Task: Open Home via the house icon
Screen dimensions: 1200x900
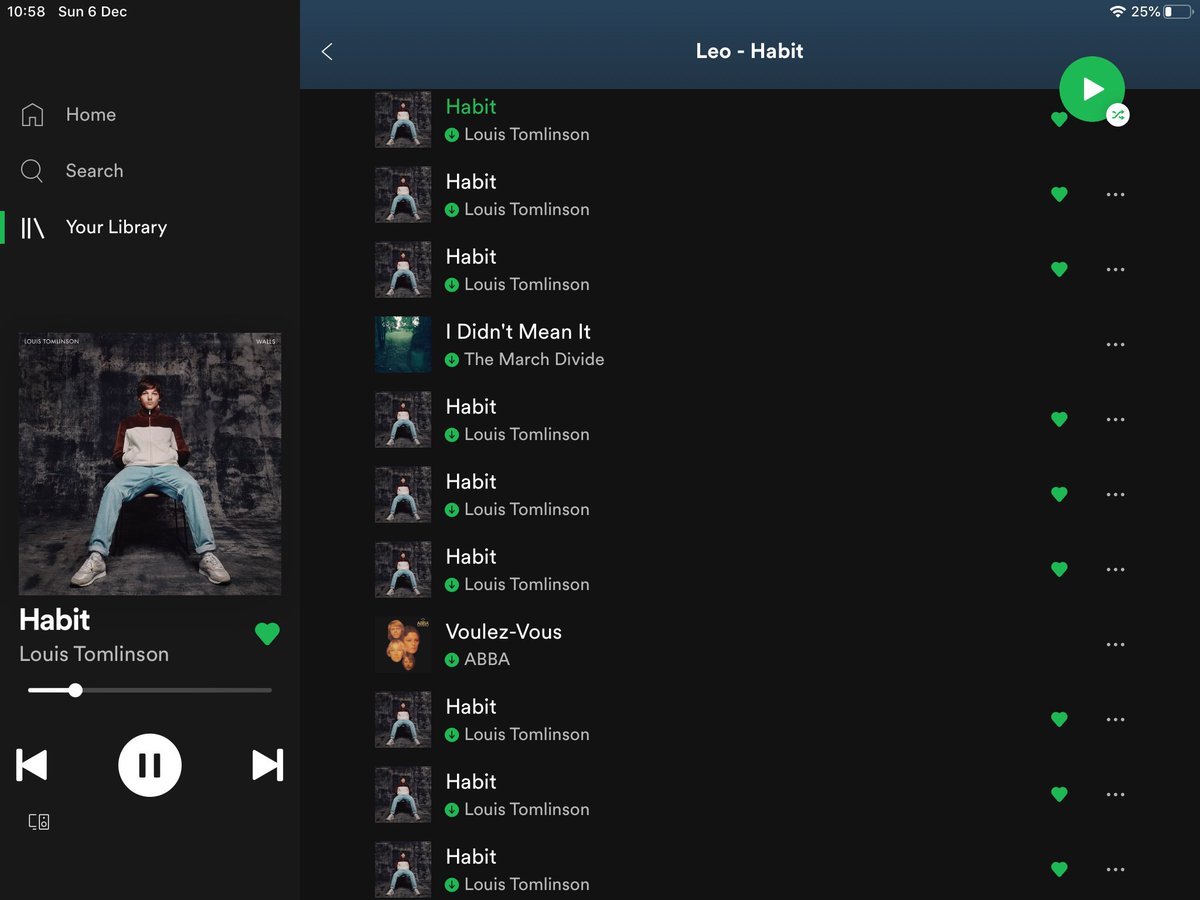Action: (32, 115)
